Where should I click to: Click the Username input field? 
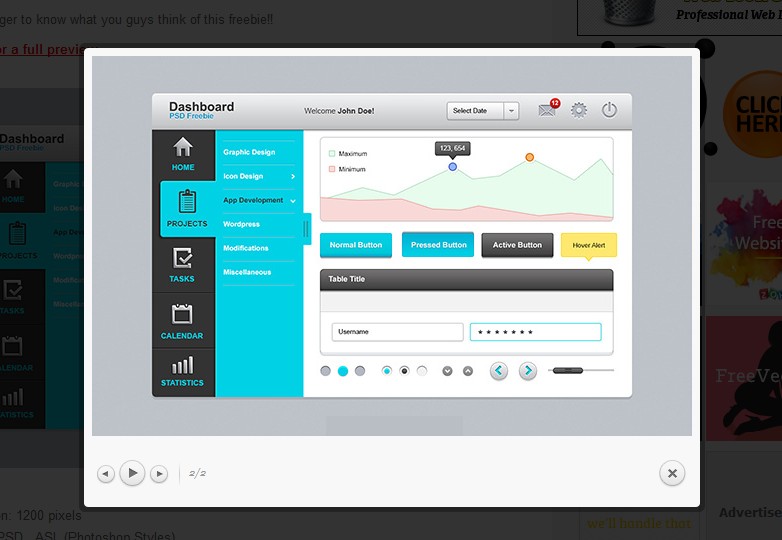coord(397,332)
